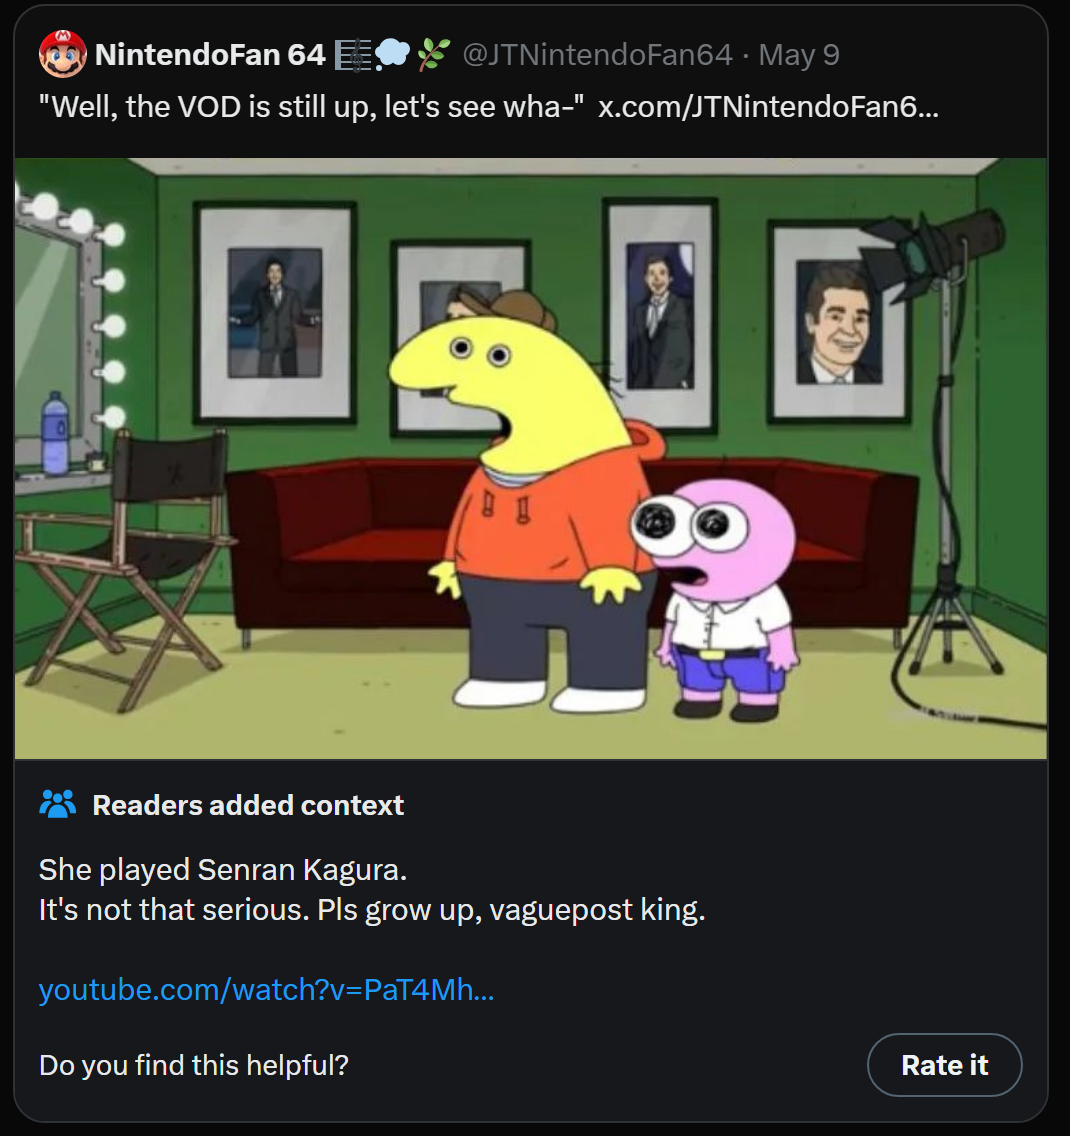Click the green herb emoji icon
This screenshot has height=1136, width=1070.
point(433,55)
